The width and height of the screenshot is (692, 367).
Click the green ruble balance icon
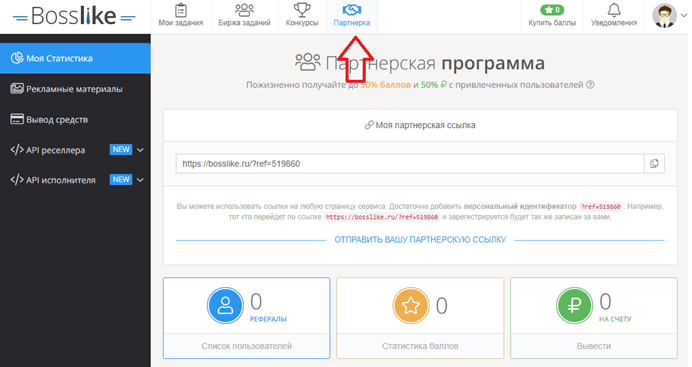click(x=574, y=305)
